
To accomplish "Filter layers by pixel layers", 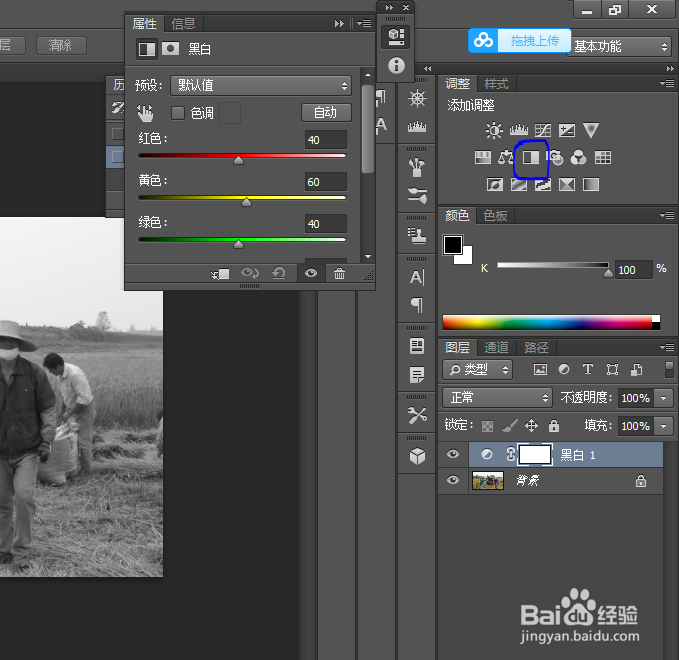I will 540,369.
